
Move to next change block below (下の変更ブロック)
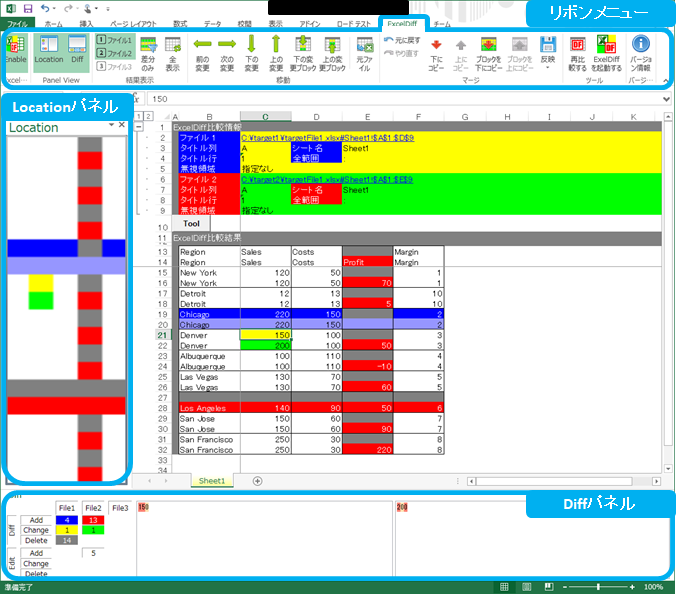coord(303,53)
